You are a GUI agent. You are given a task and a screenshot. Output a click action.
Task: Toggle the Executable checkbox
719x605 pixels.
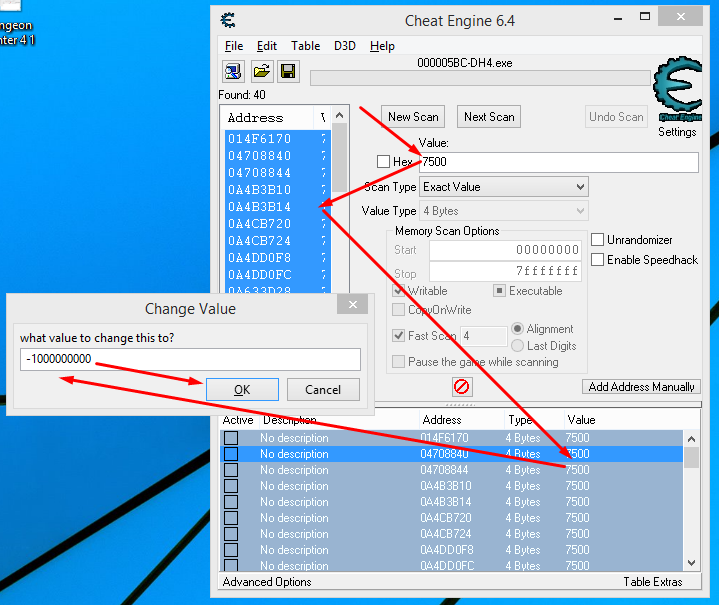point(499,291)
